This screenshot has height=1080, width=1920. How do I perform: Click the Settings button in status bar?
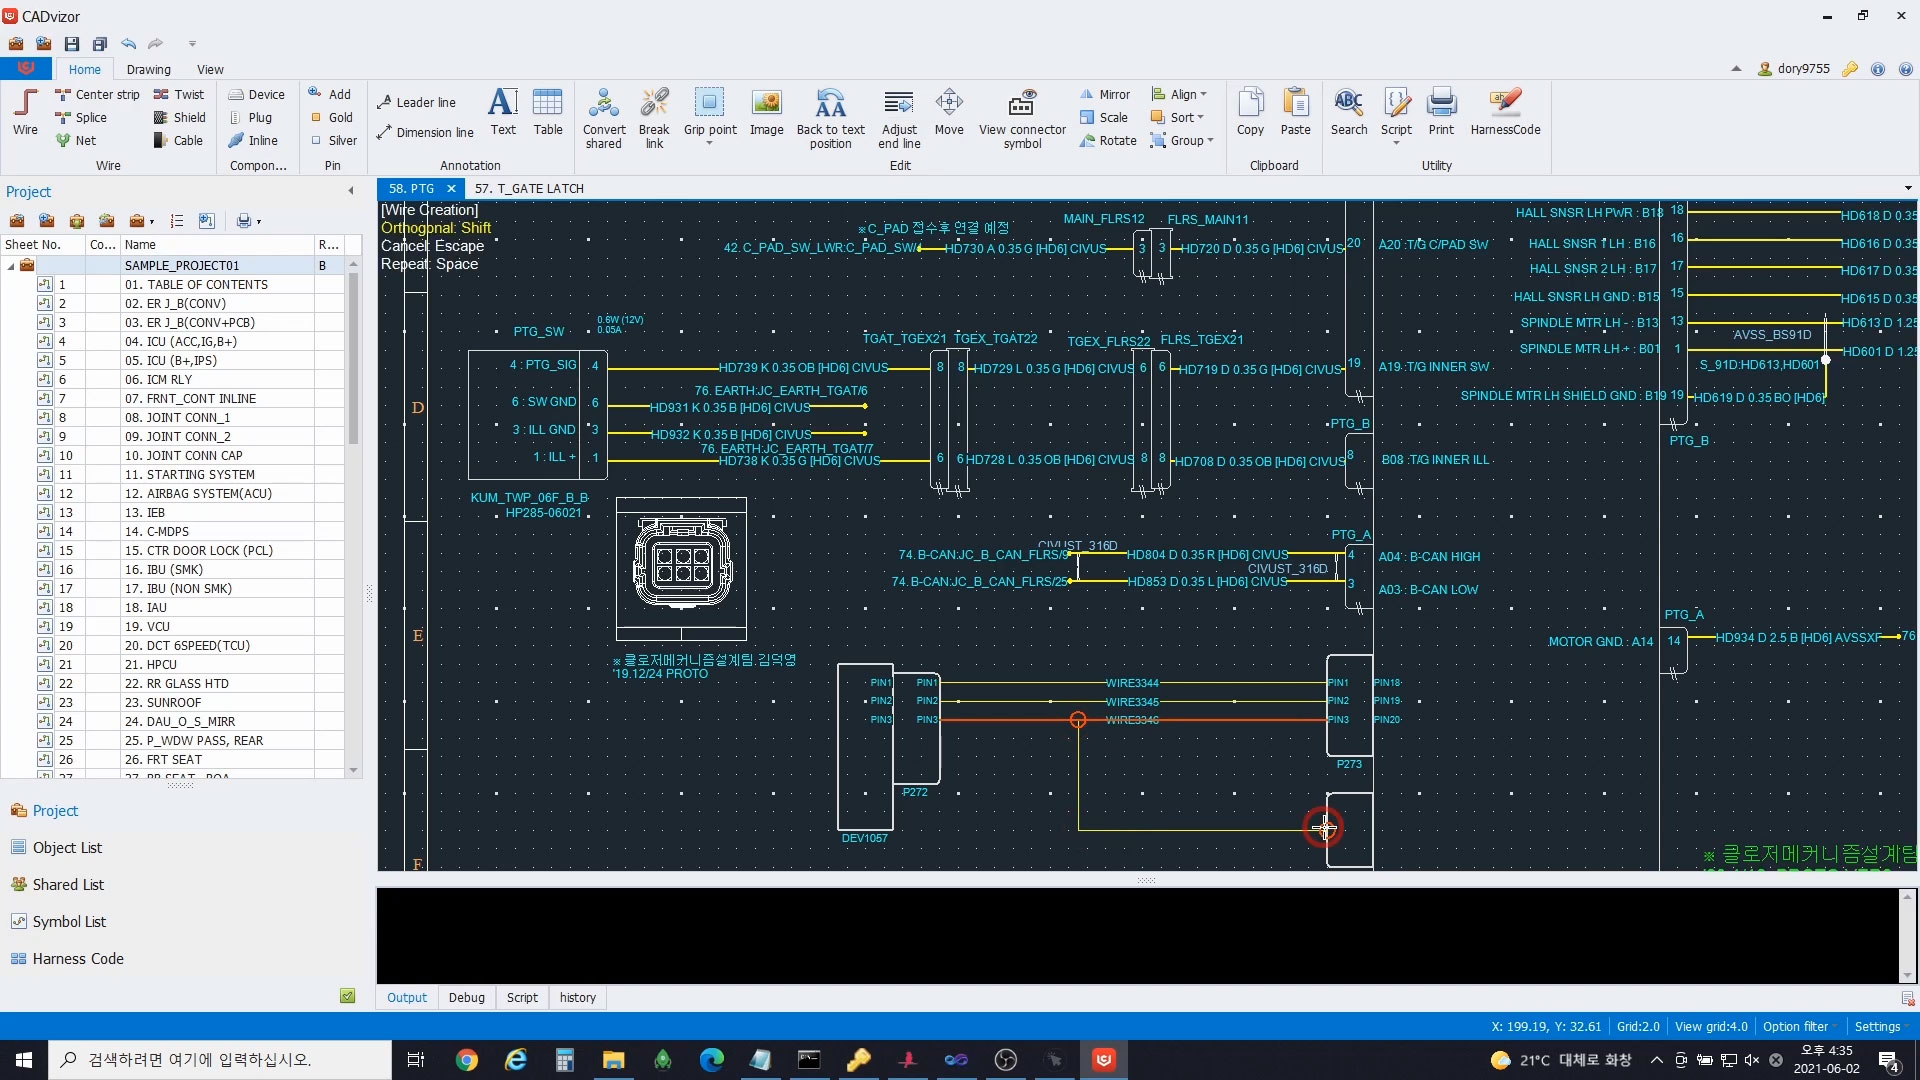point(1877,1026)
